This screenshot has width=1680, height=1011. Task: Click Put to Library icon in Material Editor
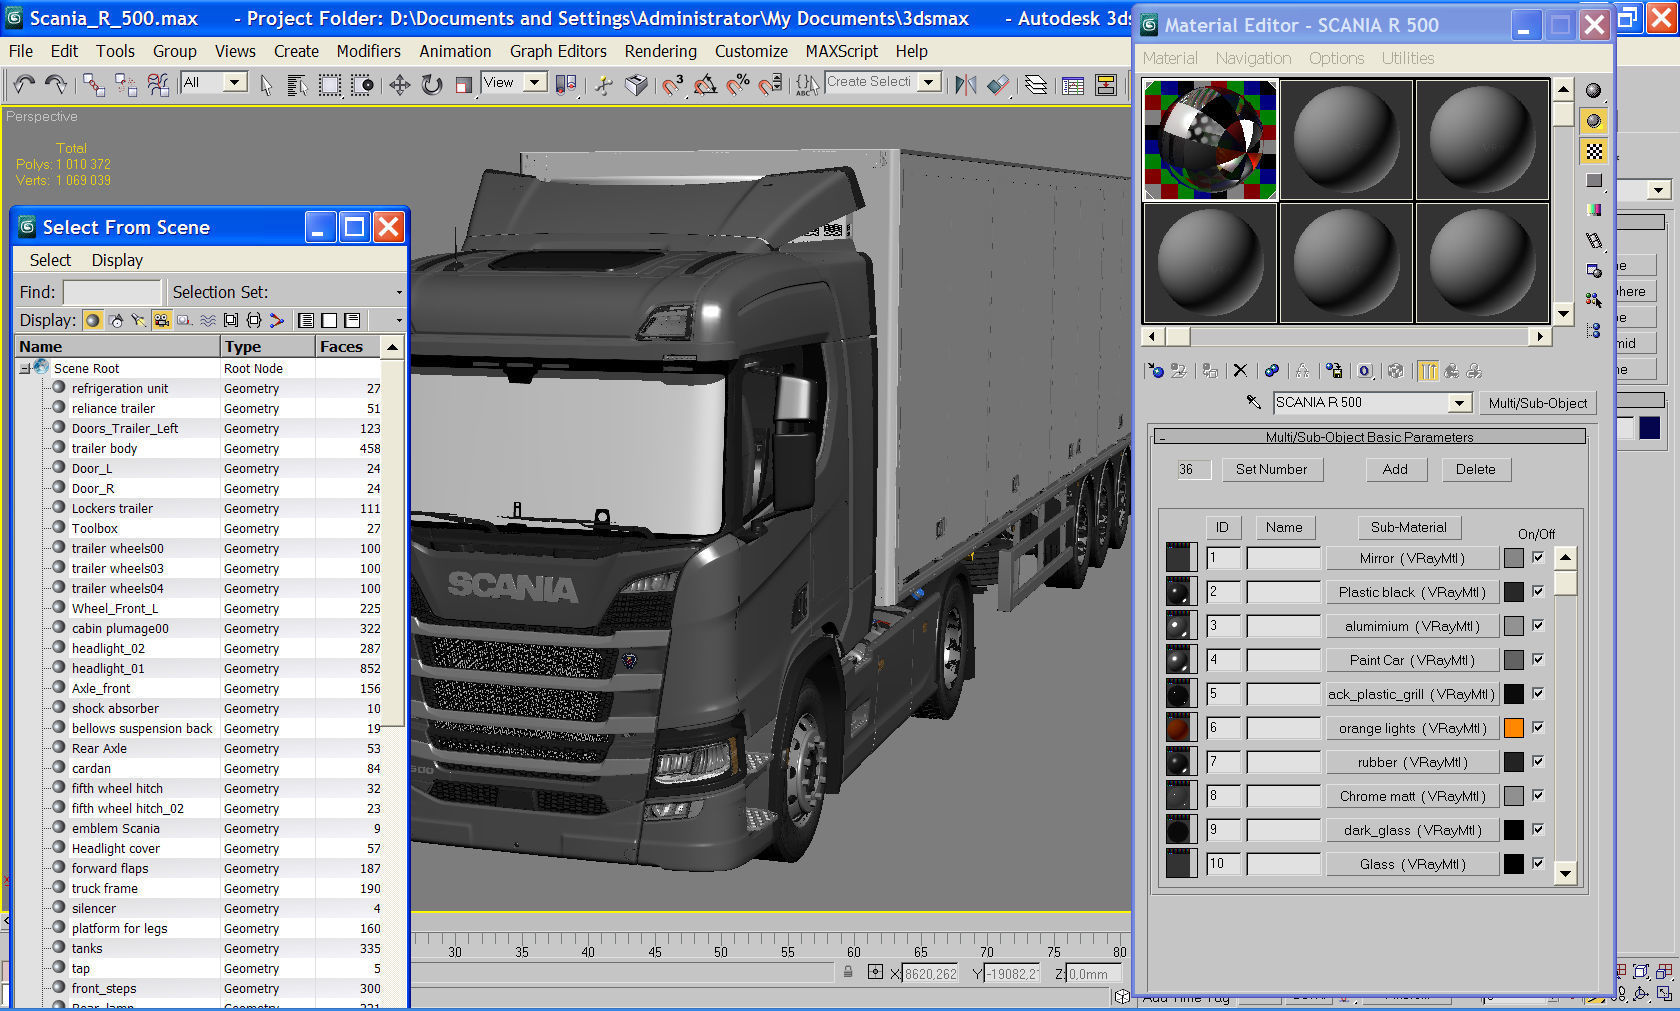pyautogui.click(x=1334, y=371)
